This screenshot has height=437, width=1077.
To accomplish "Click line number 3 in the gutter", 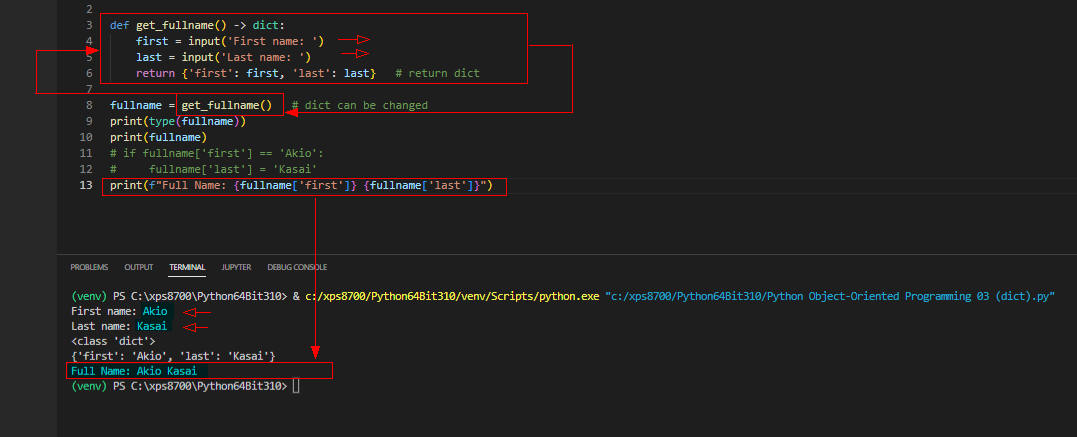I will (x=89, y=25).
